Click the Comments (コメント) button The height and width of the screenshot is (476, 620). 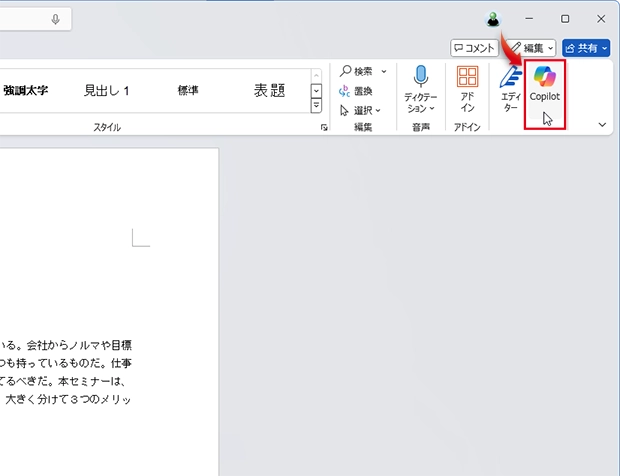[474, 48]
